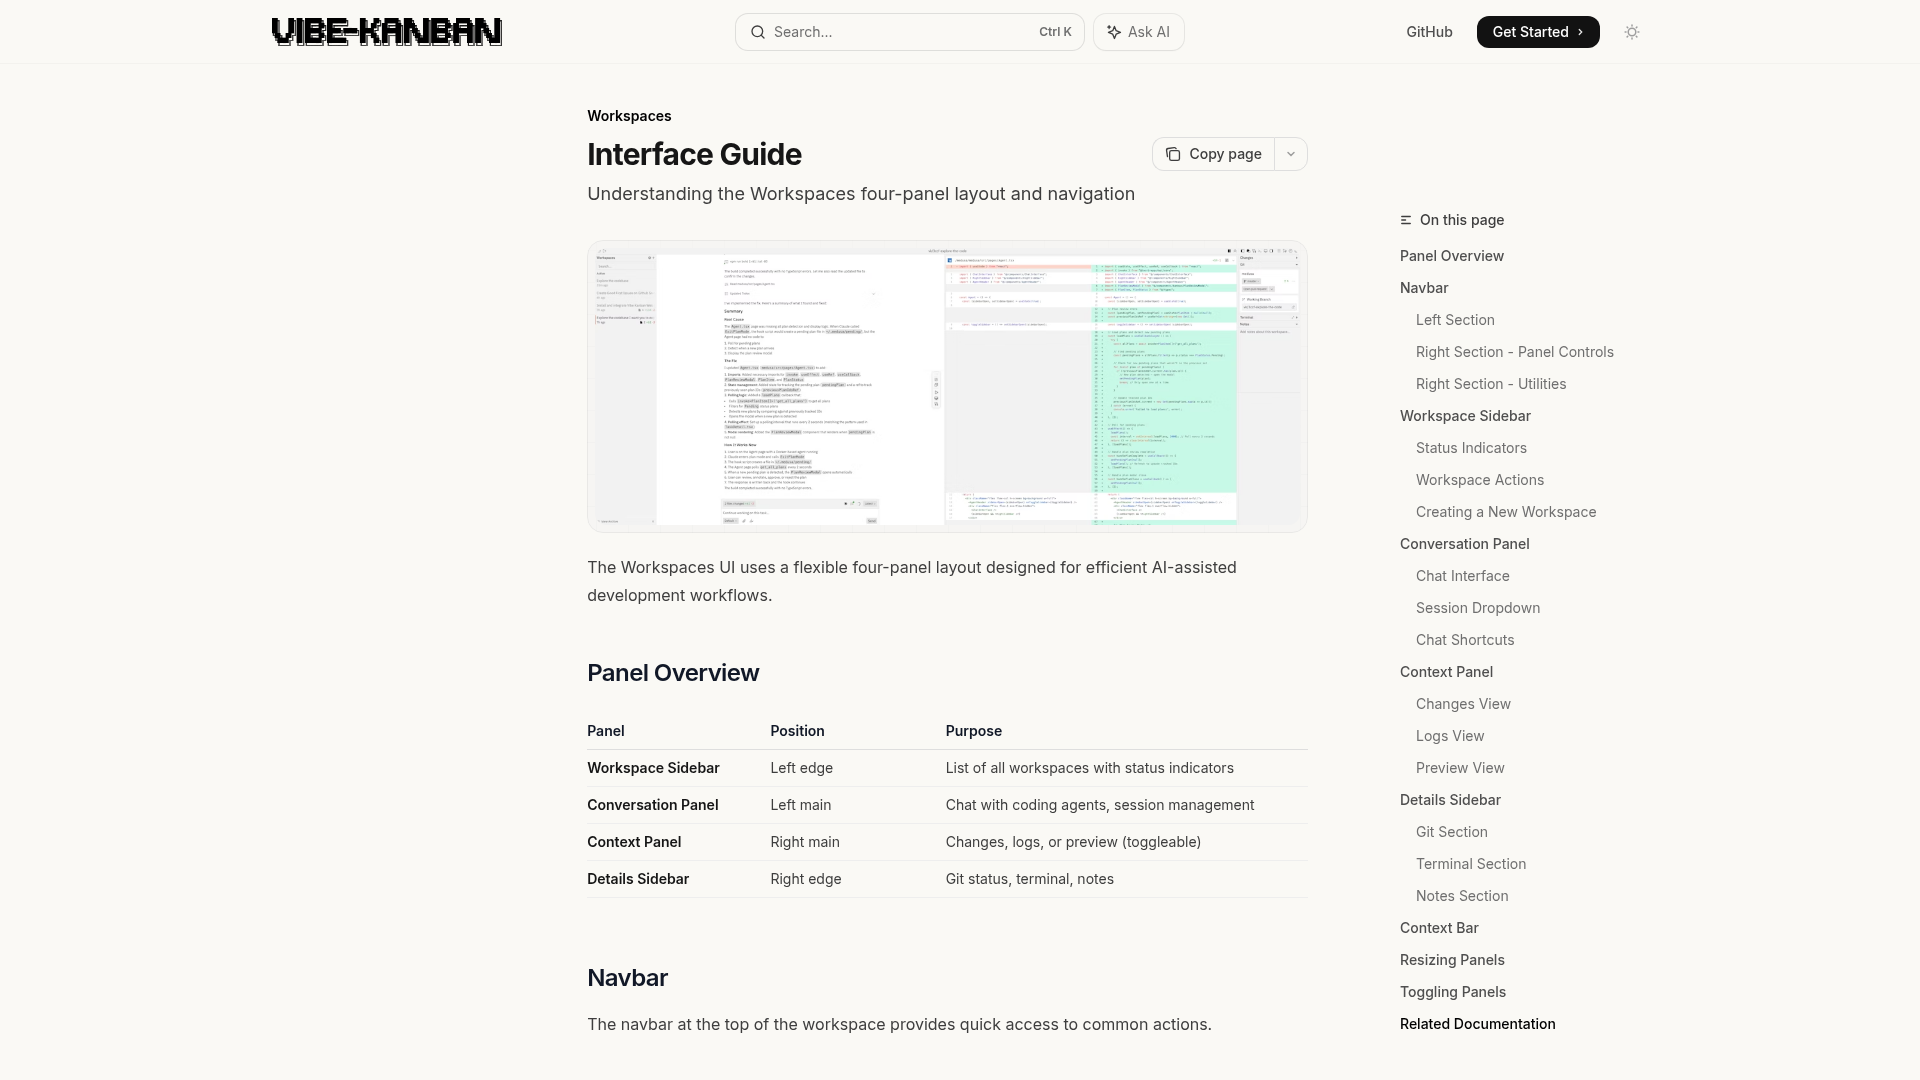Click the magnifier icon in search bar

click(x=758, y=32)
